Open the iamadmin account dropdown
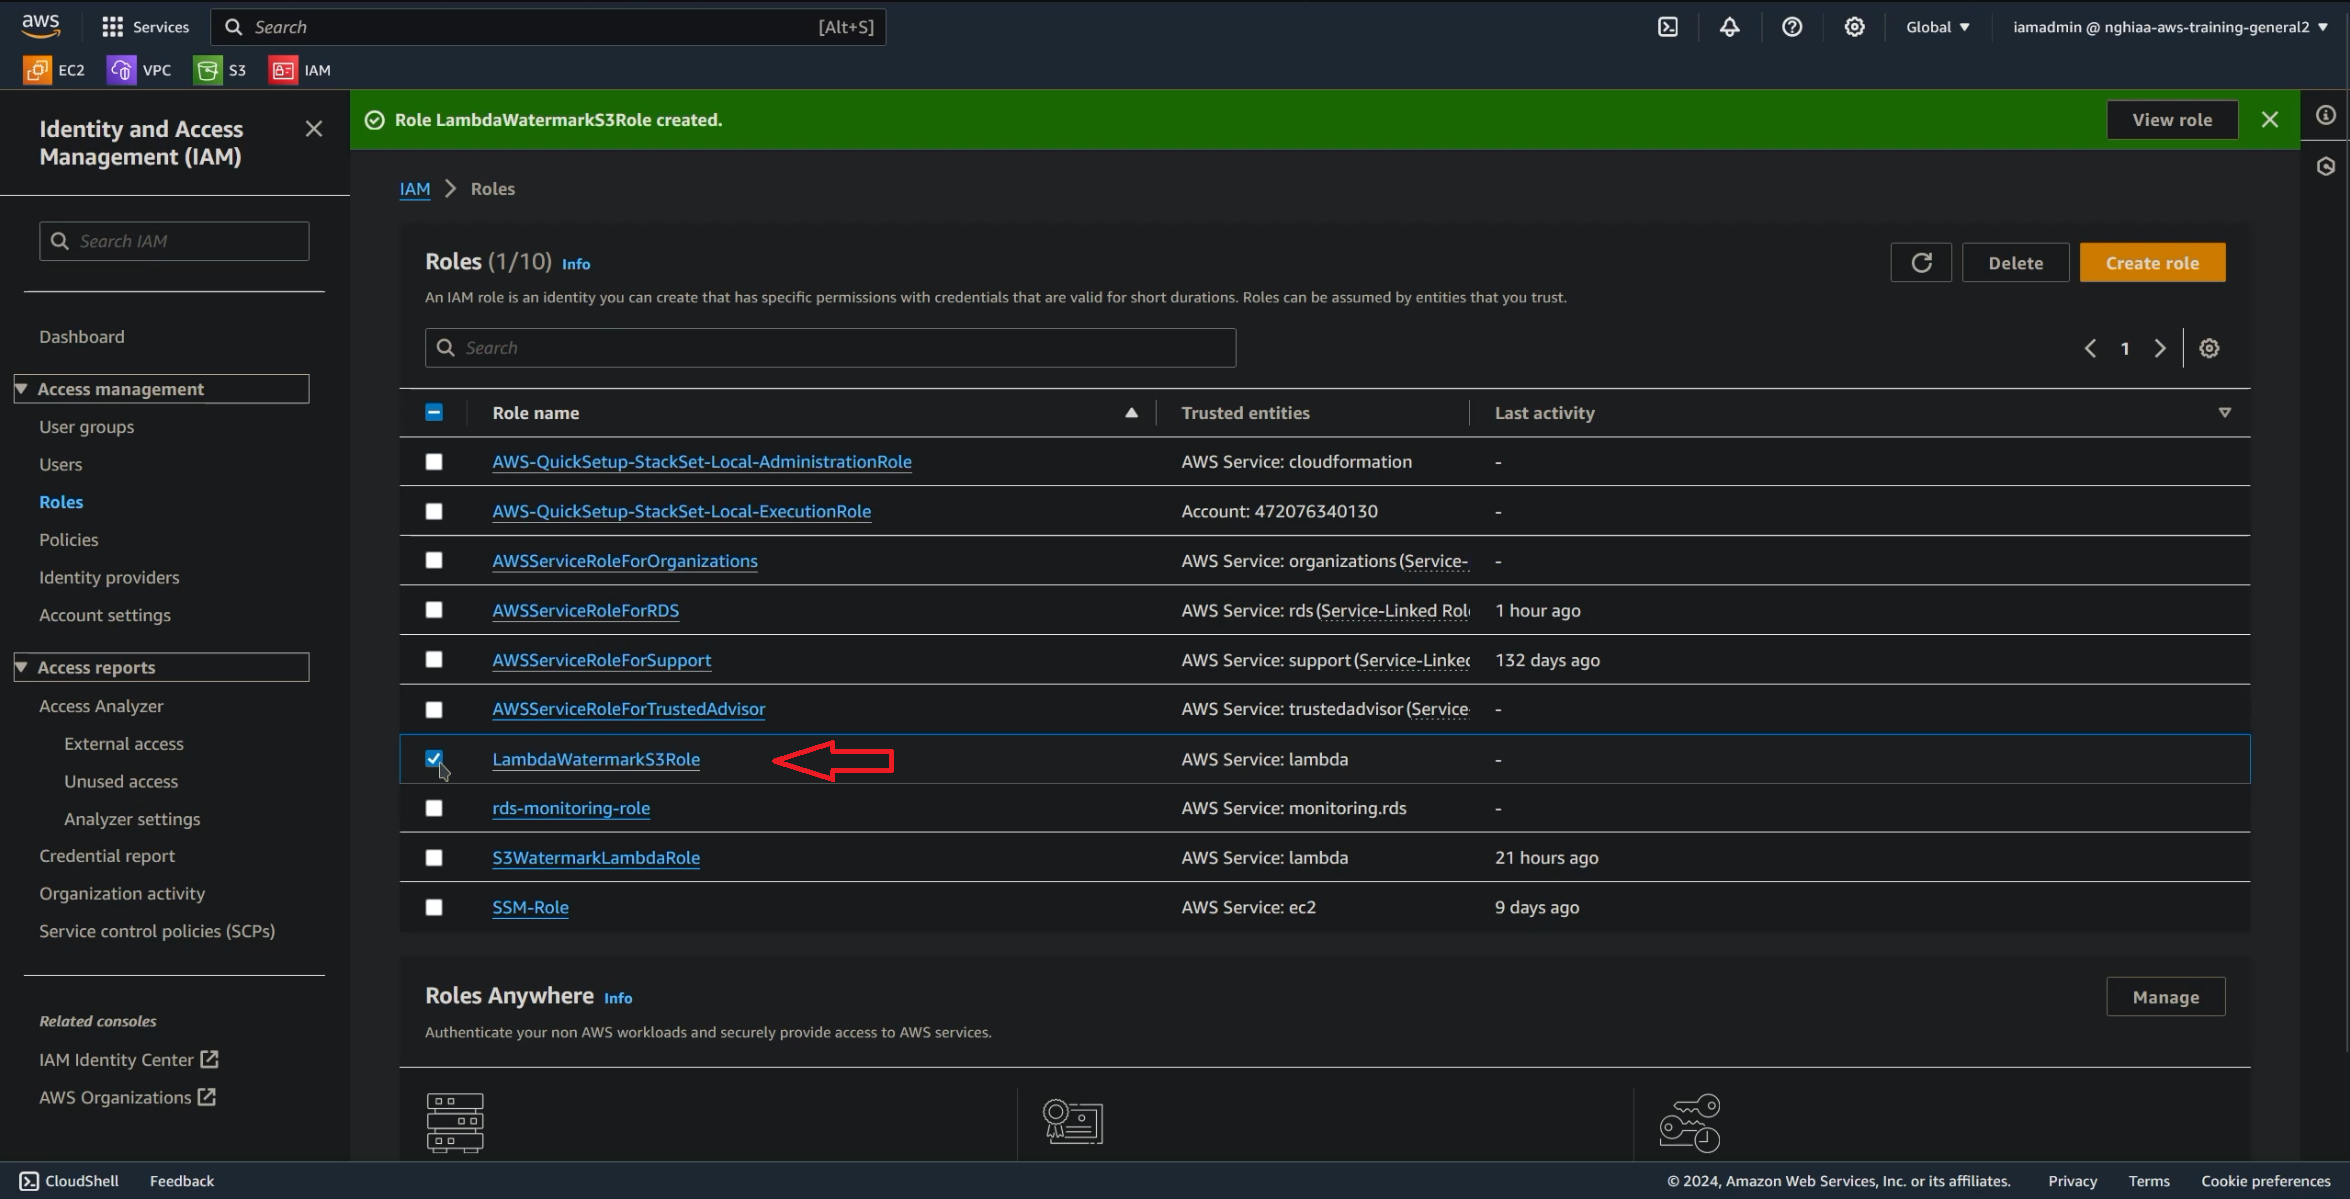Viewport: 2350px width, 1199px height. tap(2170, 27)
